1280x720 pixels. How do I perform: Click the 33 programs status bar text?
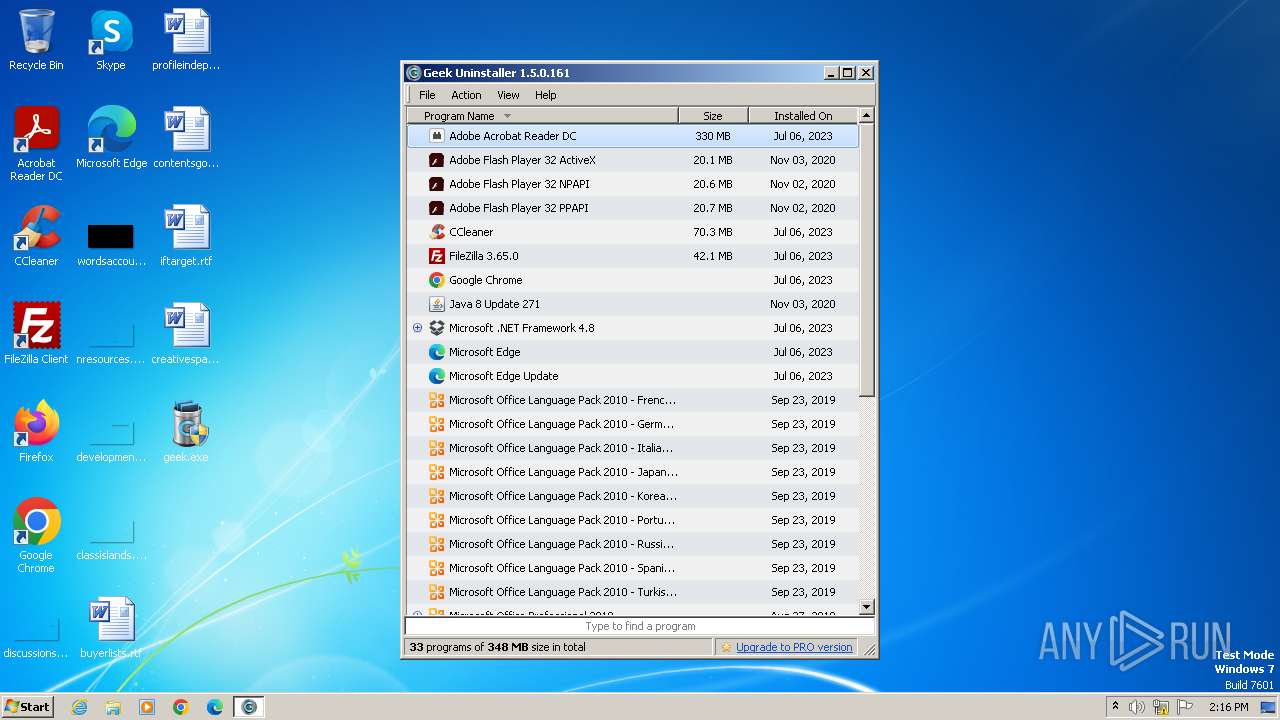pyautogui.click(x=497, y=647)
